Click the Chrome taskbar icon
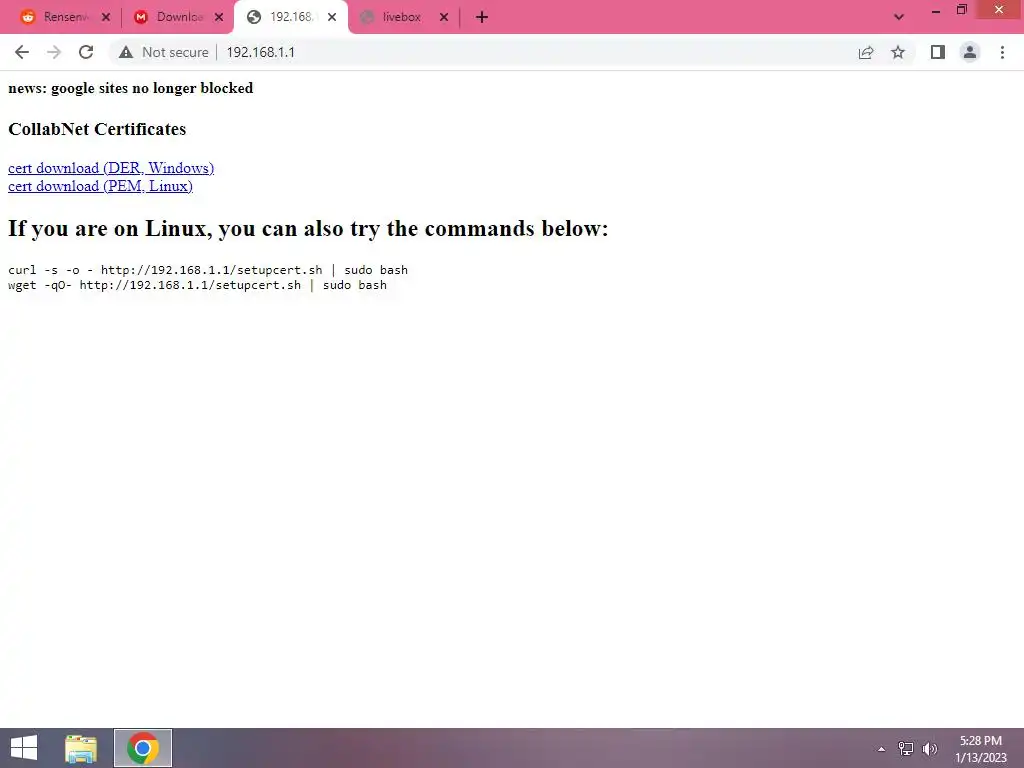This screenshot has width=1024, height=768. (143, 748)
